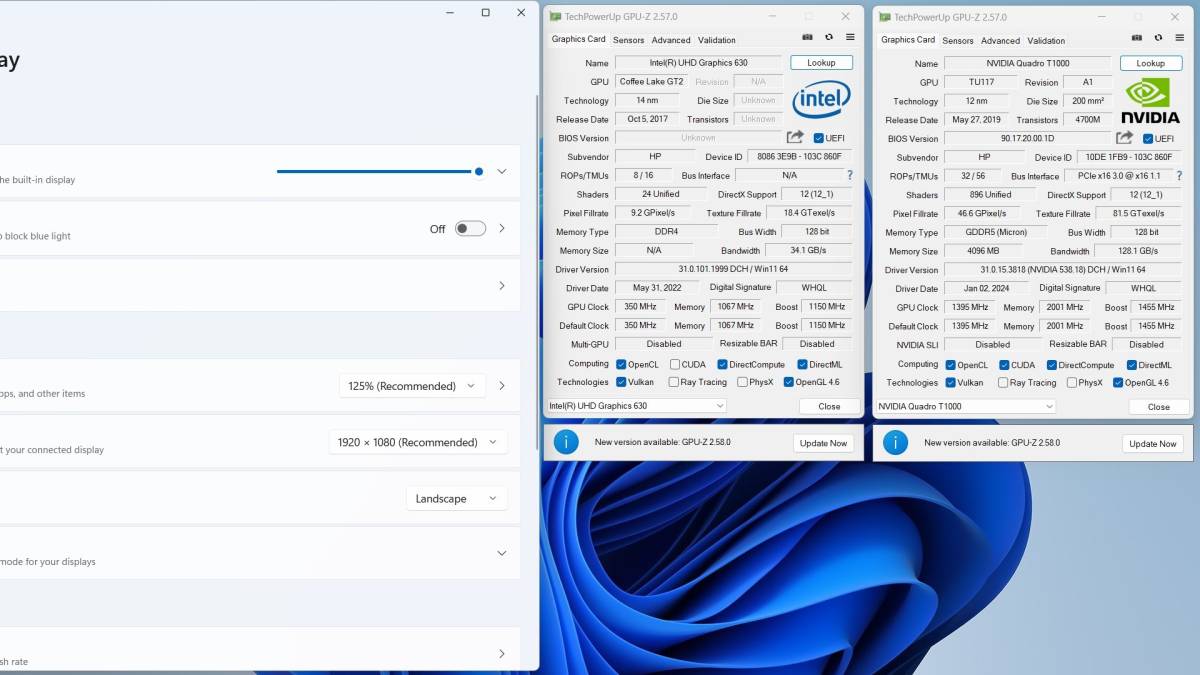Maximize the Settings display window
Viewport: 1200px width, 675px height.
point(485,13)
